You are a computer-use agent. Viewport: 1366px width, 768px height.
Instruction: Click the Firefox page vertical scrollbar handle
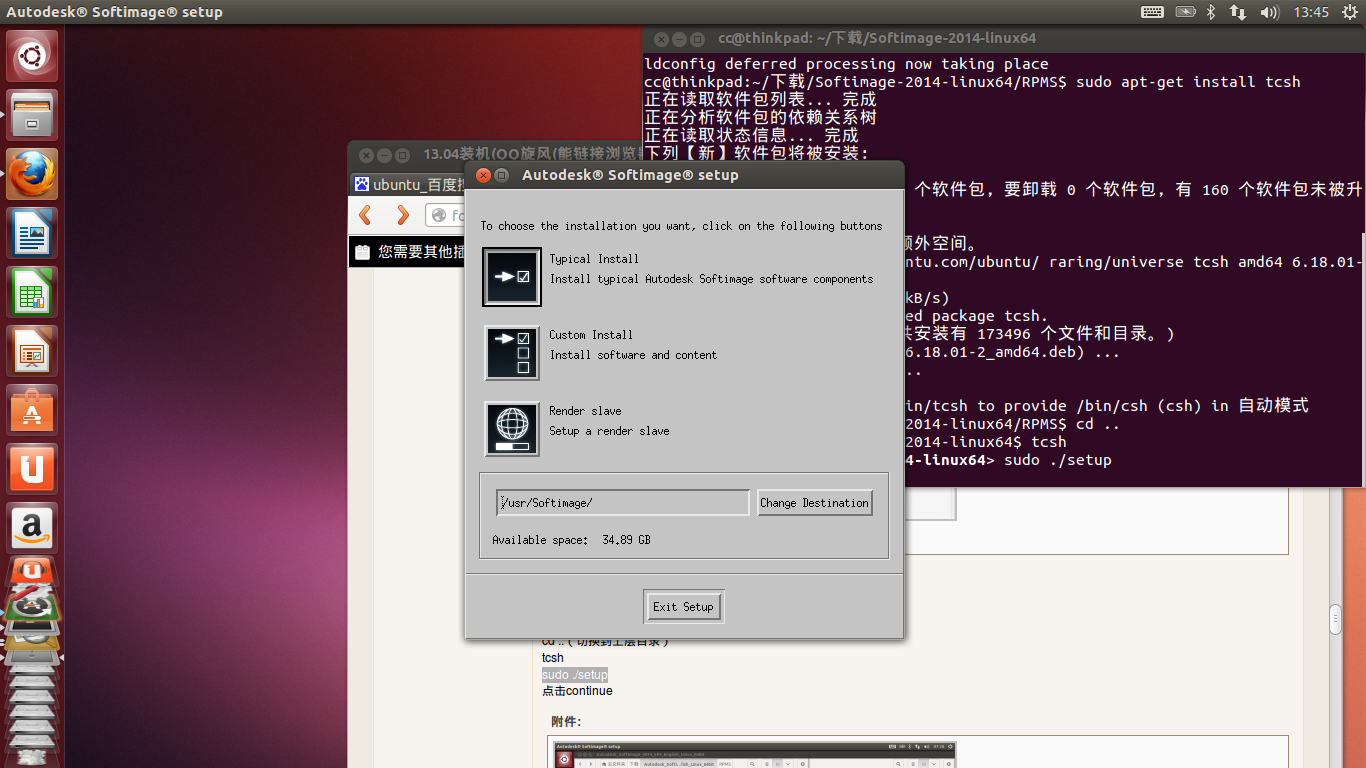coord(1335,619)
